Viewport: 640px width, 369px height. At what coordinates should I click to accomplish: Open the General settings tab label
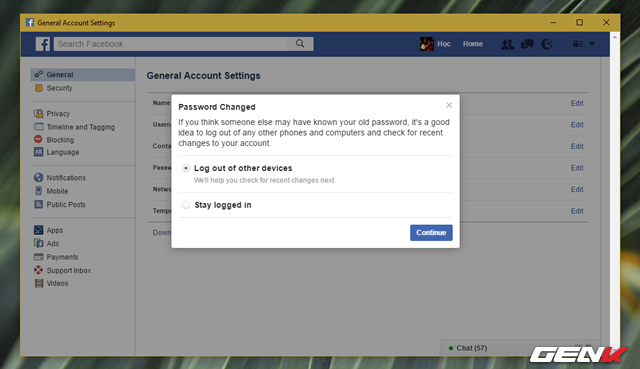60,74
